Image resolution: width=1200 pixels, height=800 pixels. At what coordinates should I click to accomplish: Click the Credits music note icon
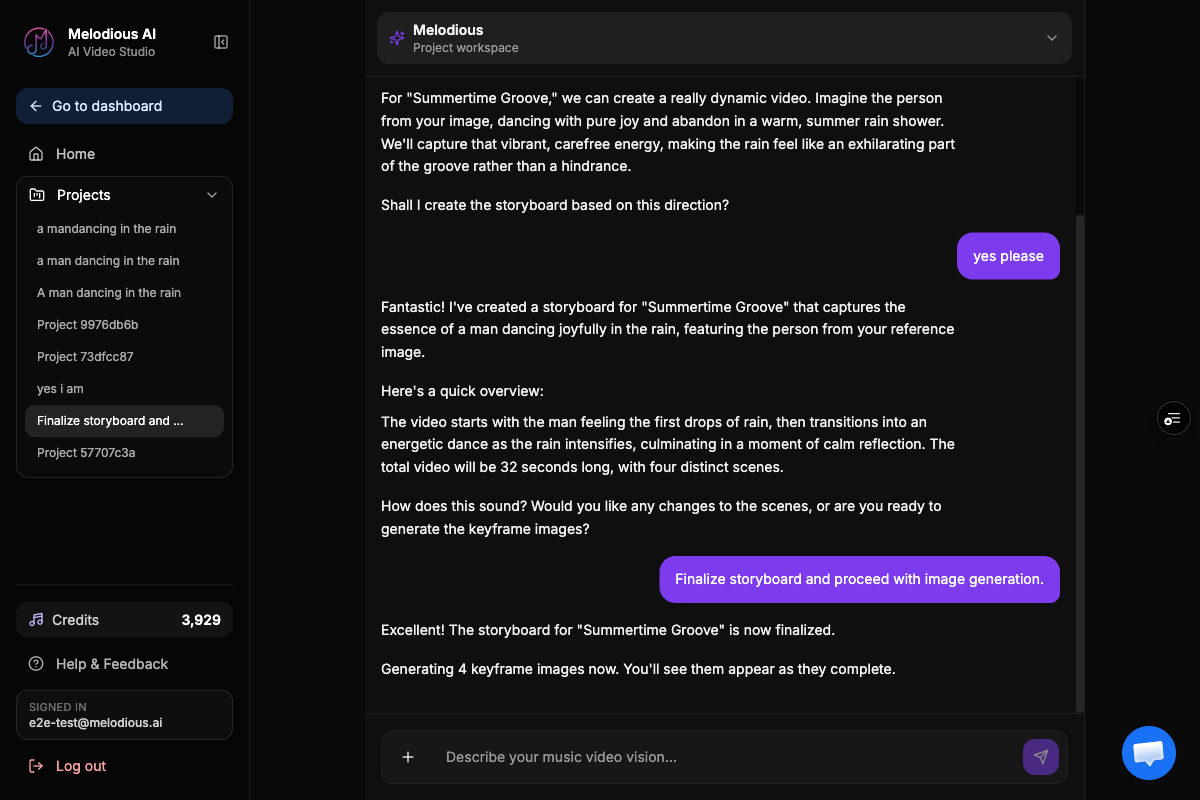click(36, 620)
